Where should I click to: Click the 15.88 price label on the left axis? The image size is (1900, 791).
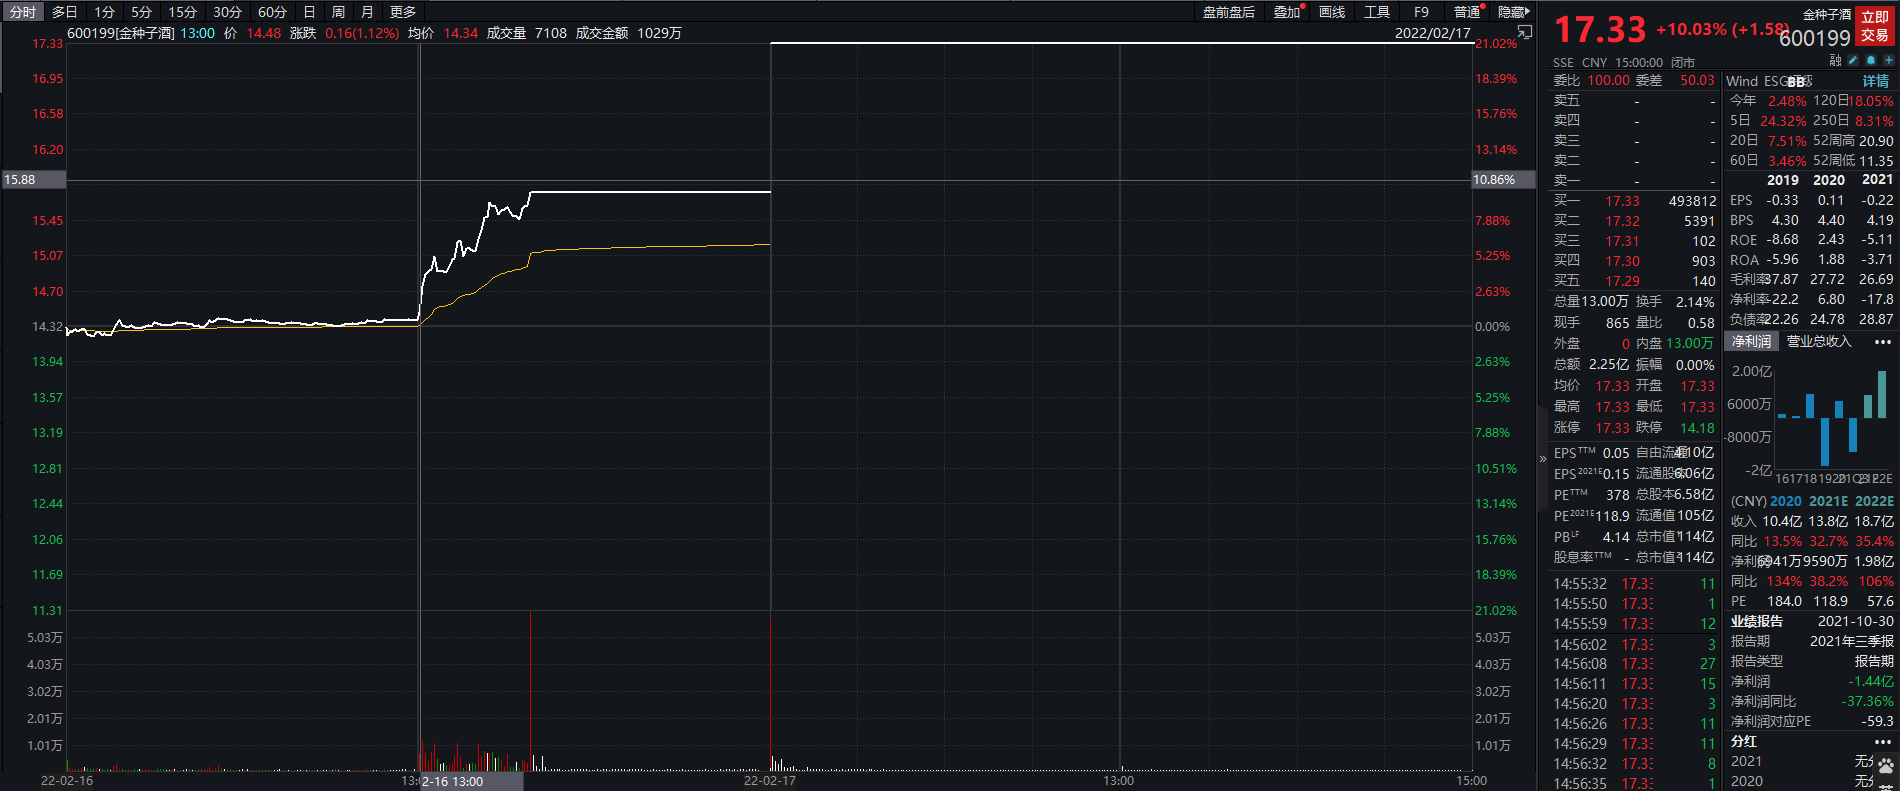tap(33, 180)
